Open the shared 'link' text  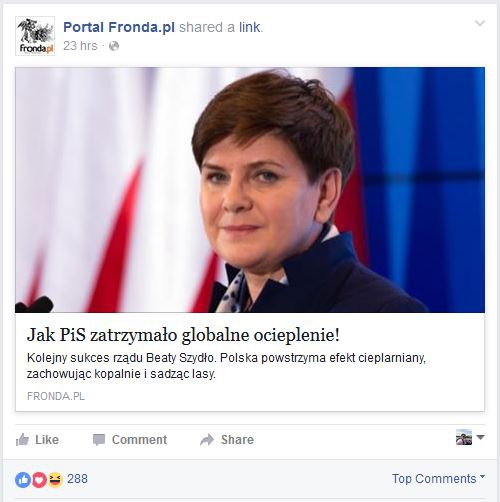pos(249,27)
